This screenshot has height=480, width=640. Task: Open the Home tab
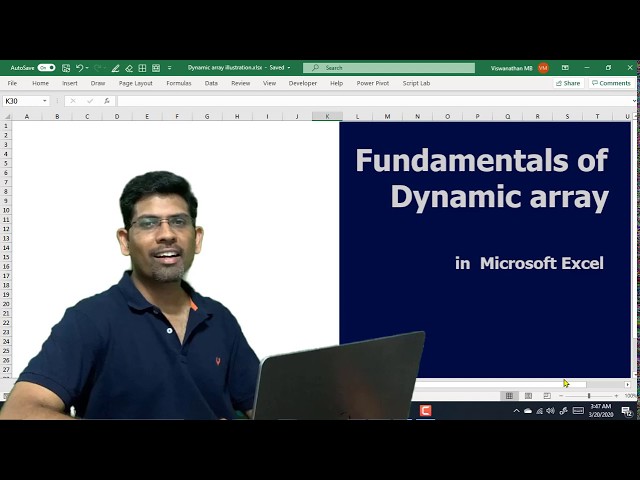click(40, 83)
